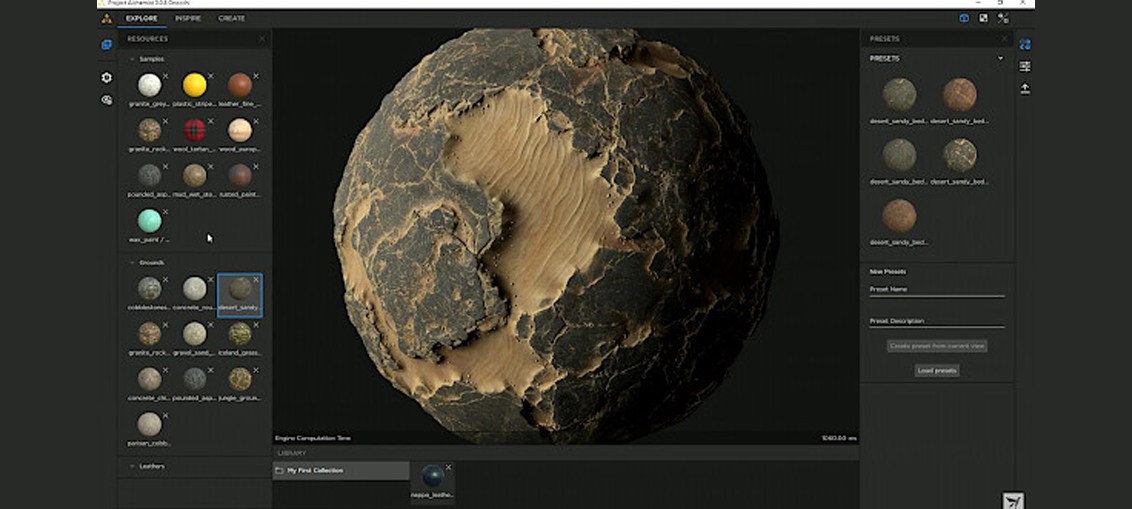The width and height of the screenshot is (1132, 509).
Task: Open the settings gear in left sidebar
Action: pos(107,78)
